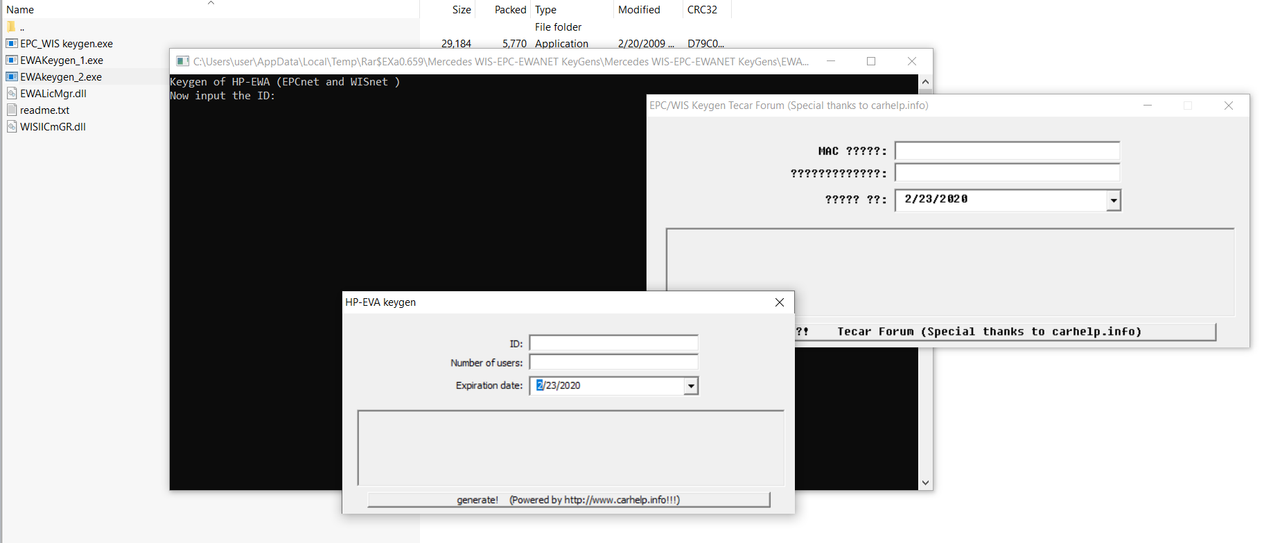Maximize the console window
1280x543 pixels.
pyautogui.click(x=871, y=61)
